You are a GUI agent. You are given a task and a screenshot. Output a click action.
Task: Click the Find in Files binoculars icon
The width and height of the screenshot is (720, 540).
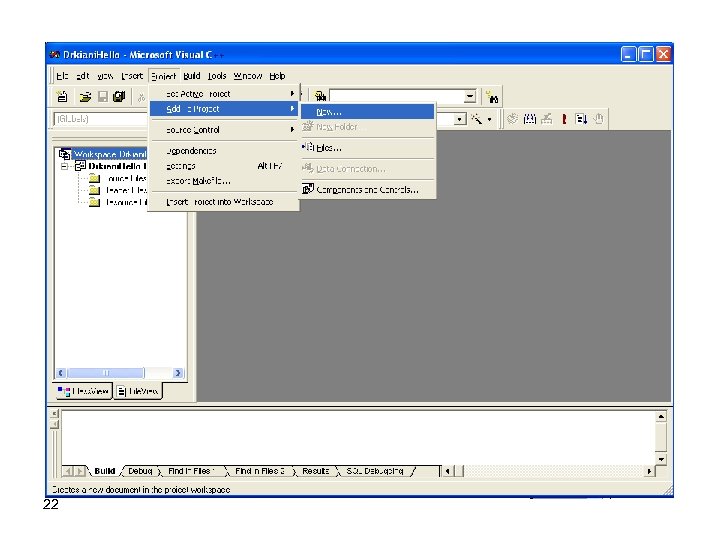pos(320,96)
